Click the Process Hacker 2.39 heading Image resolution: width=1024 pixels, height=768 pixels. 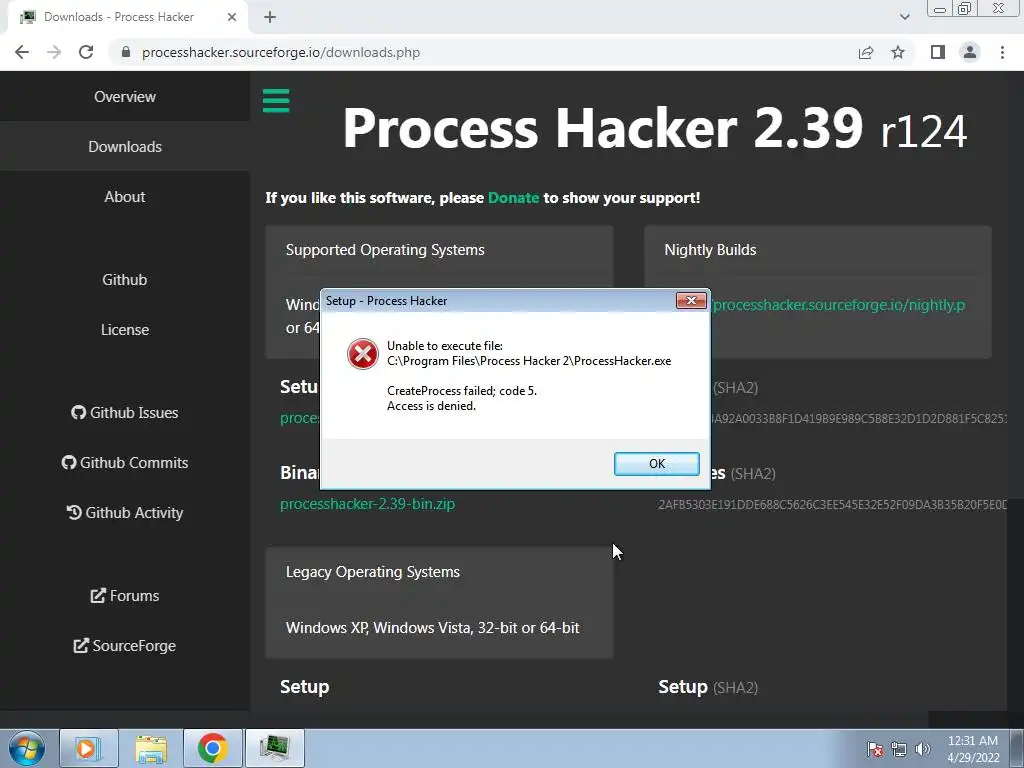point(654,129)
